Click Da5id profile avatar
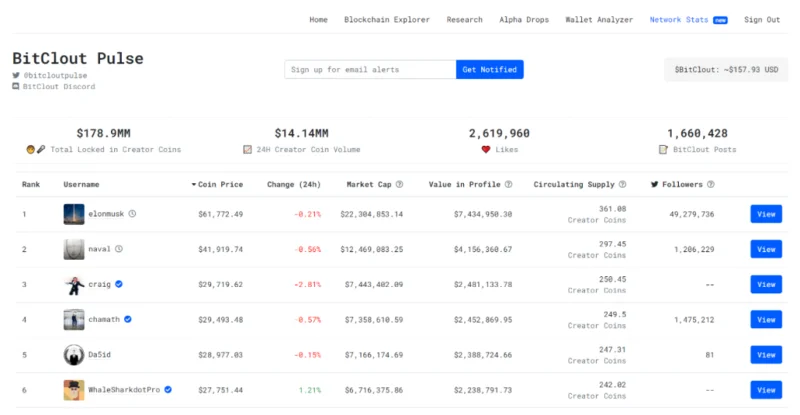The width and height of the screenshot is (800, 415). 74,355
